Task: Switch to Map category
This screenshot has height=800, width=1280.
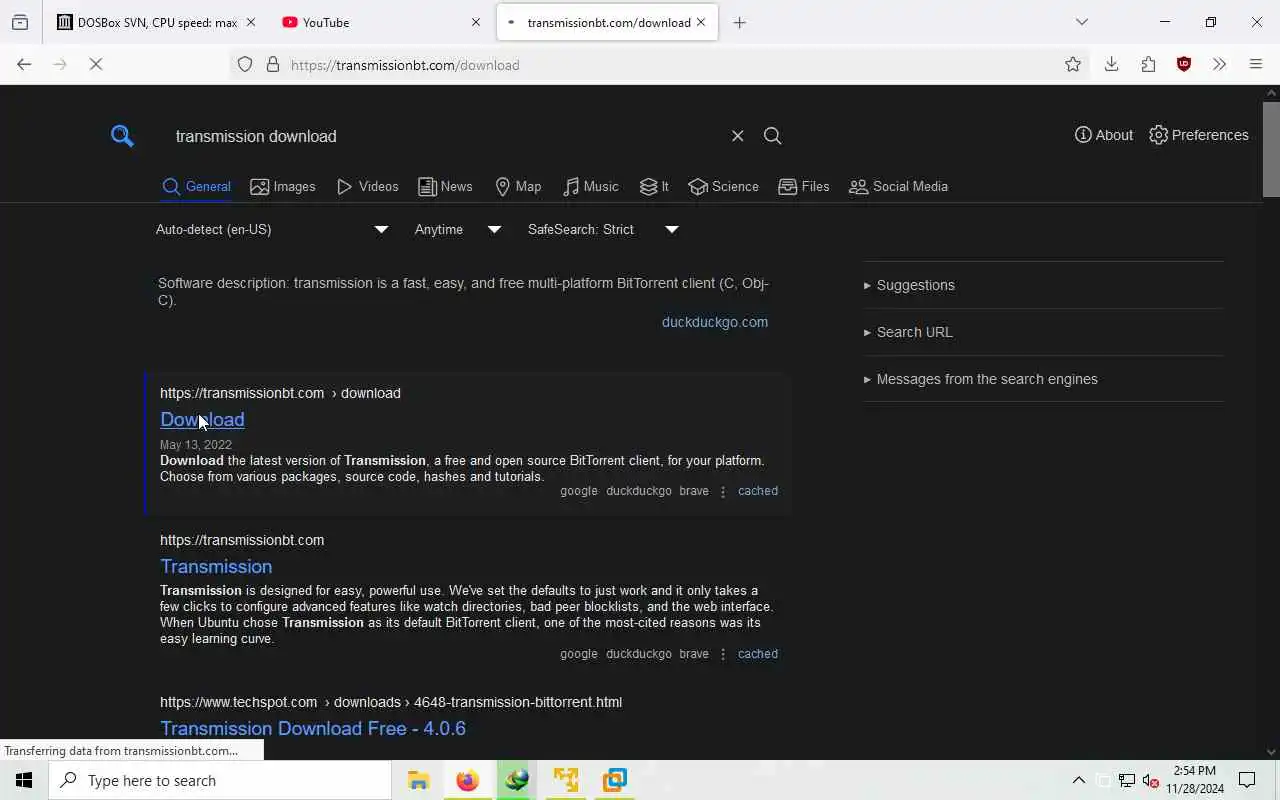Action: pos(518,187)
